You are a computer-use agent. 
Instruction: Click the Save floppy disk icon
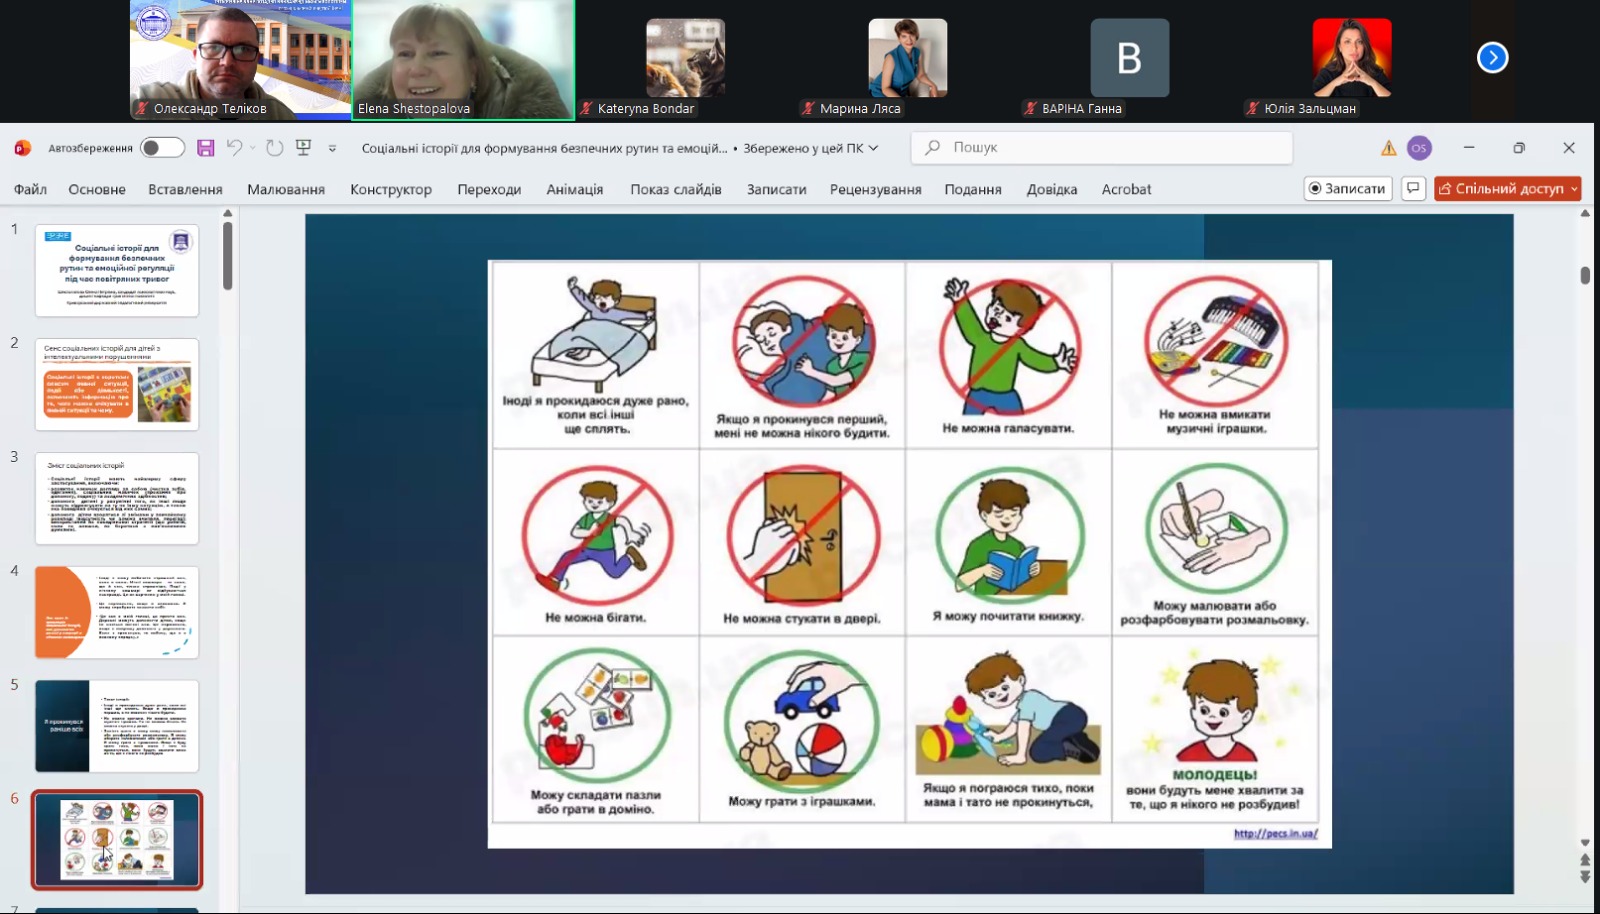click(205, 148)
